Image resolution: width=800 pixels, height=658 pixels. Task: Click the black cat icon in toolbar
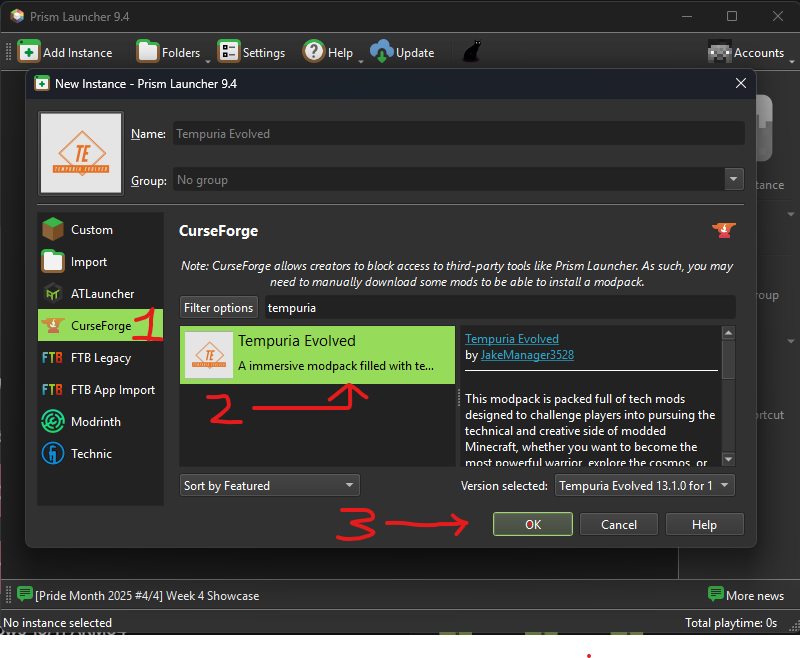pyautogui.click(x=471, y=52)
